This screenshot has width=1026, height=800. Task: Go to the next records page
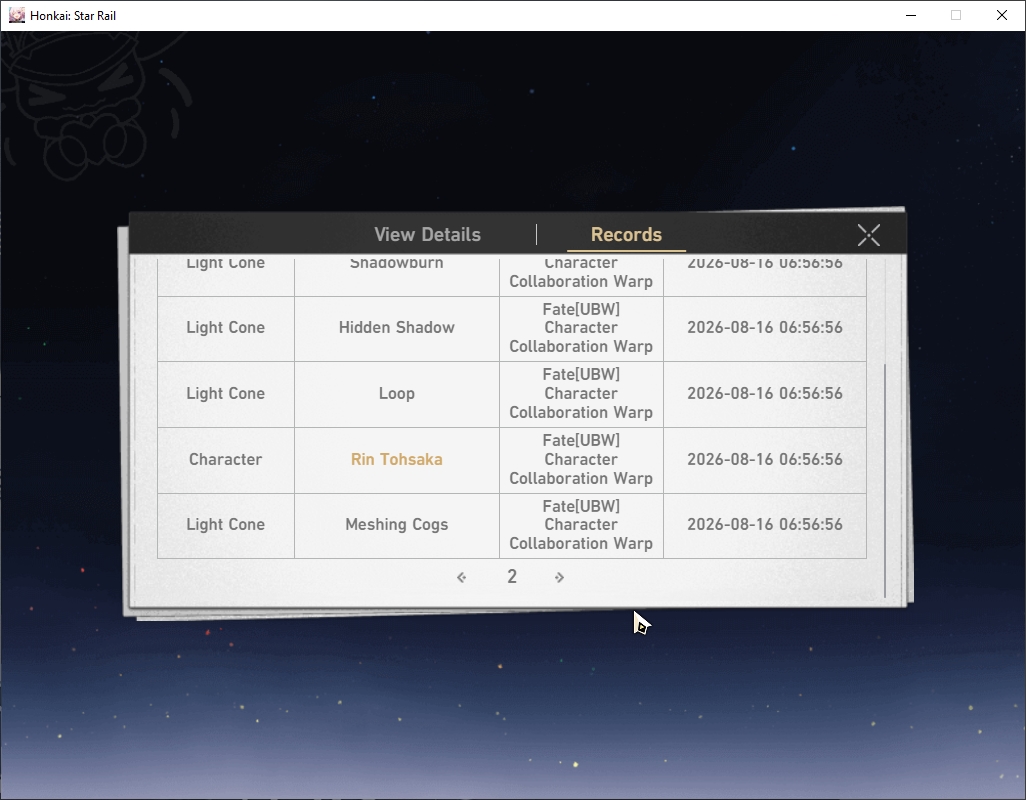pyautogui.click(x=559, y=577)
